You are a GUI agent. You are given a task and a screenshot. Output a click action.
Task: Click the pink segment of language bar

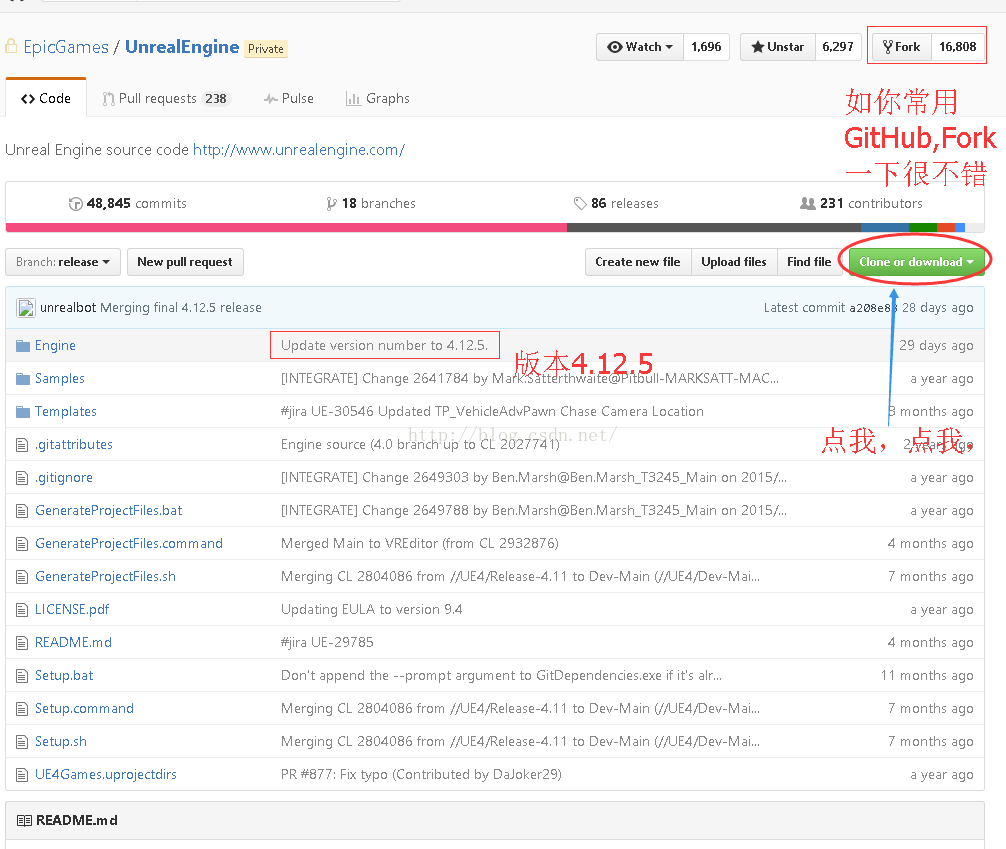click(286, 227)
